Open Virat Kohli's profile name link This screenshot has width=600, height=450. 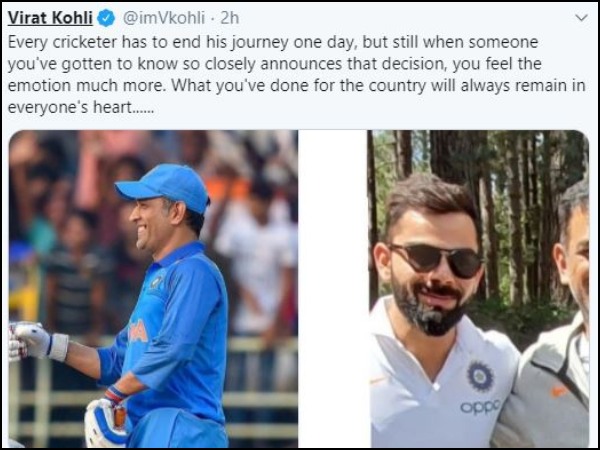[50, 18]
